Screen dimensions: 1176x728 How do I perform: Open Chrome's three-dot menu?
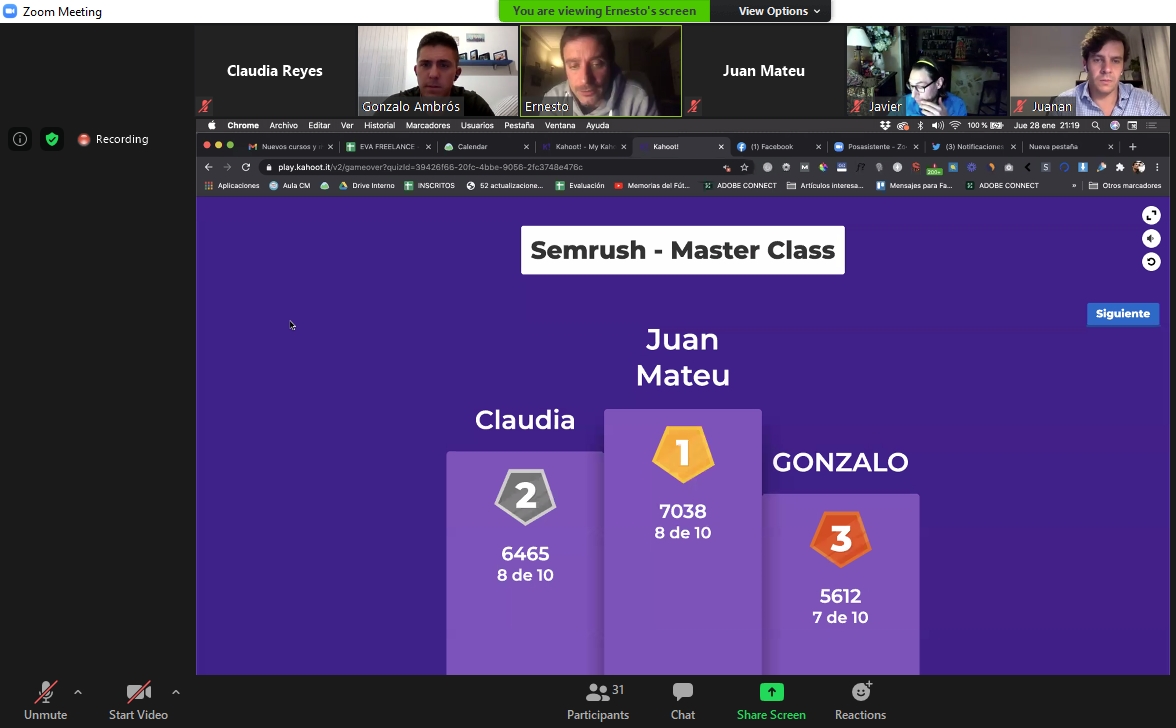point(1157,167)
